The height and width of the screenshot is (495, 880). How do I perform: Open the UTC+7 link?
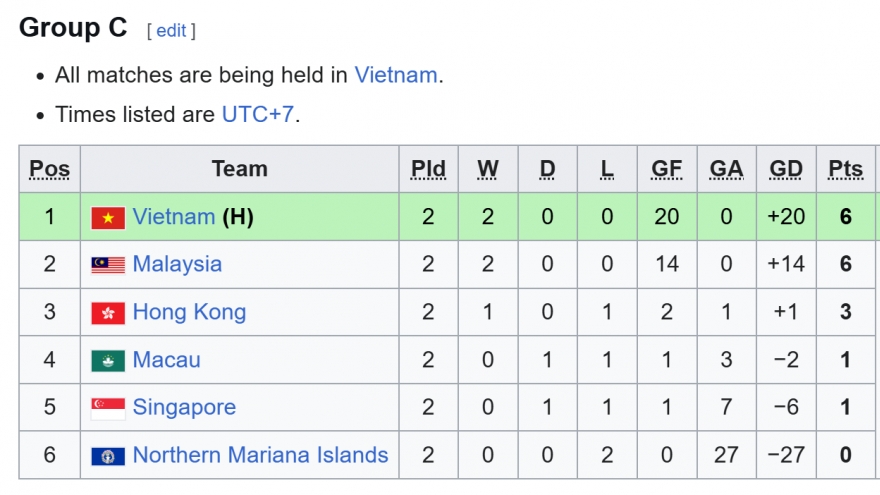[257, 114]
